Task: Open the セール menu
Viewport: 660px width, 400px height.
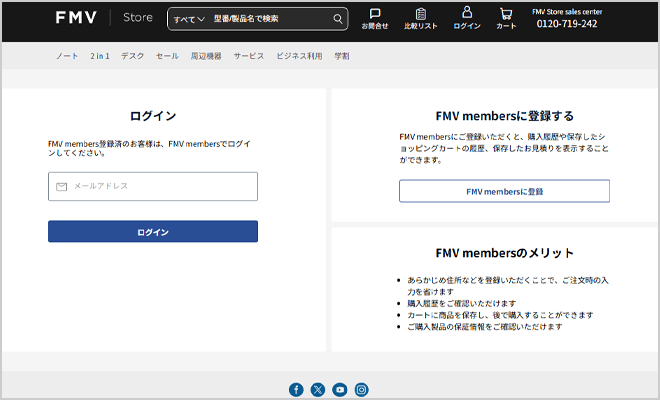Action: (167, 56)
